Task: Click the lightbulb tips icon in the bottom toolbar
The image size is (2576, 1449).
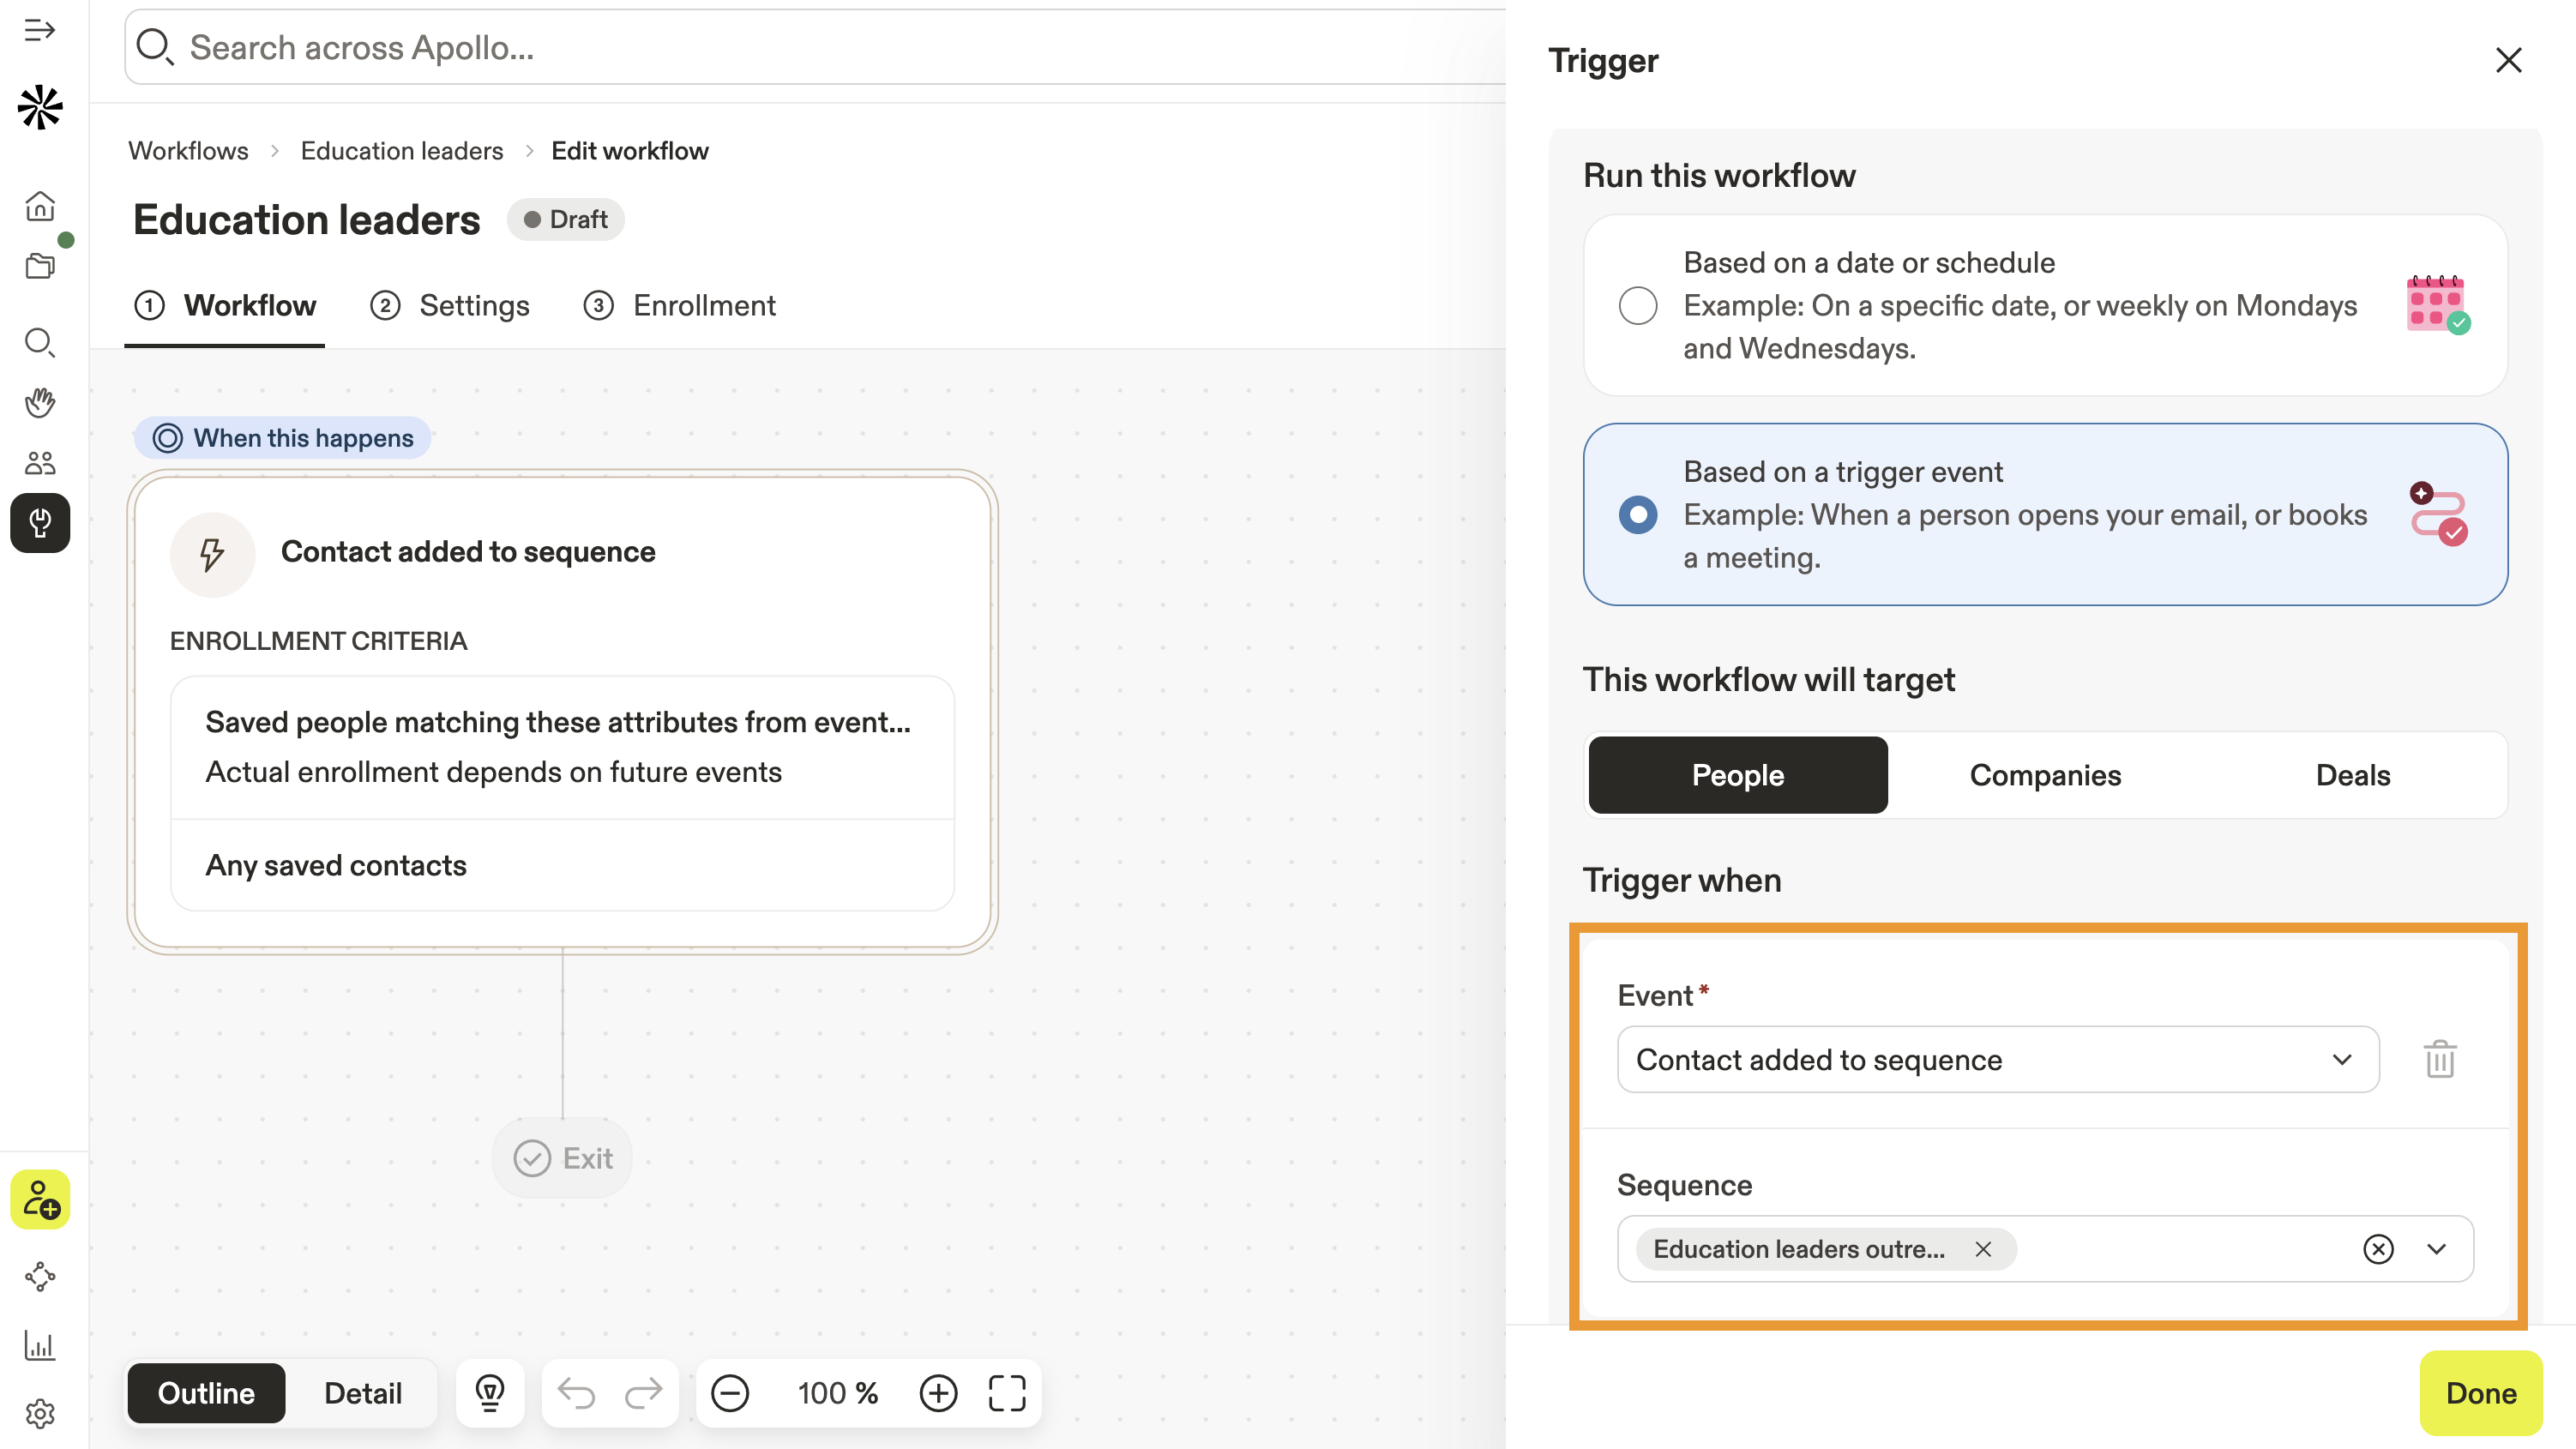Action: pyautogui.click(x=490, y=1392)
